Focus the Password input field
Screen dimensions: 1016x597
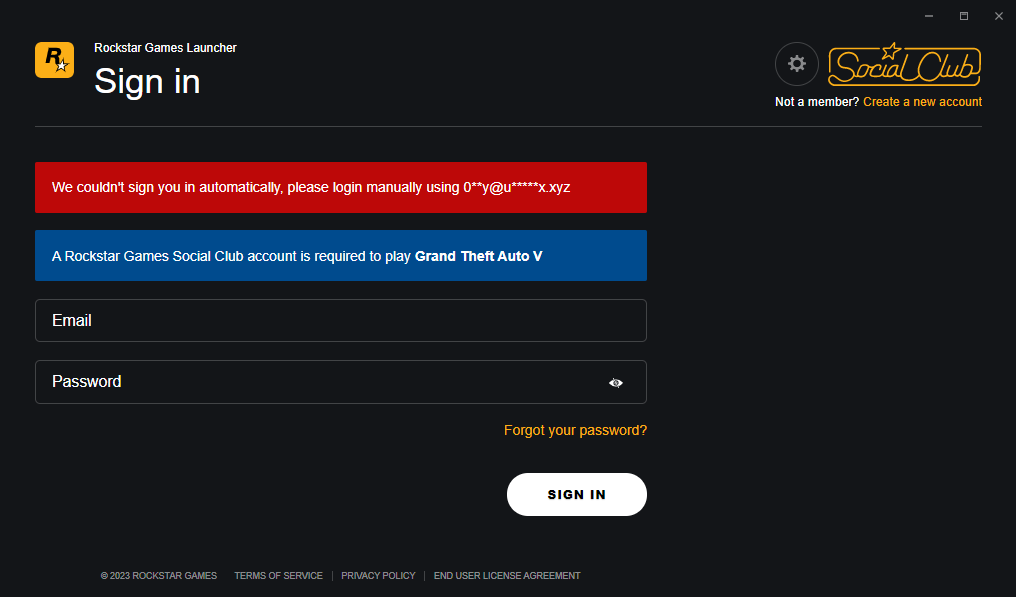point(341,382)
